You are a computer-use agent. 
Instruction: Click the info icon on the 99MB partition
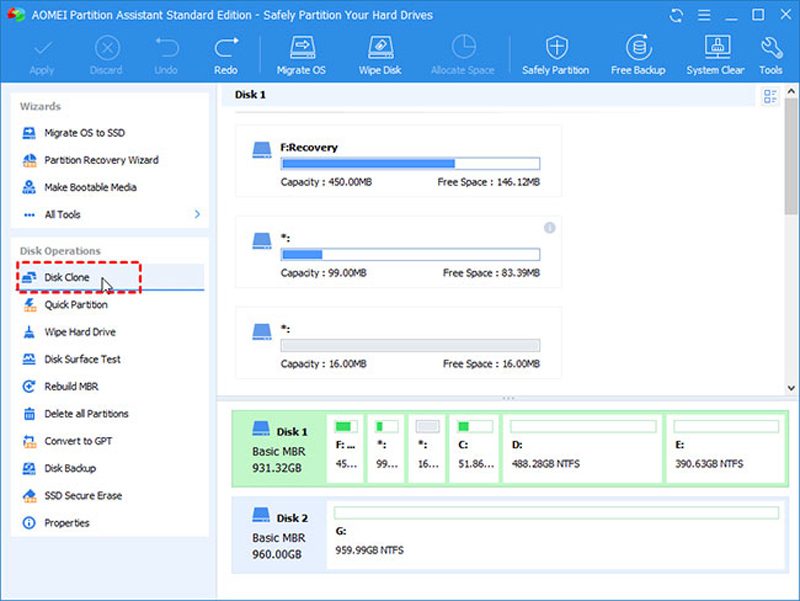coord(549,228)
